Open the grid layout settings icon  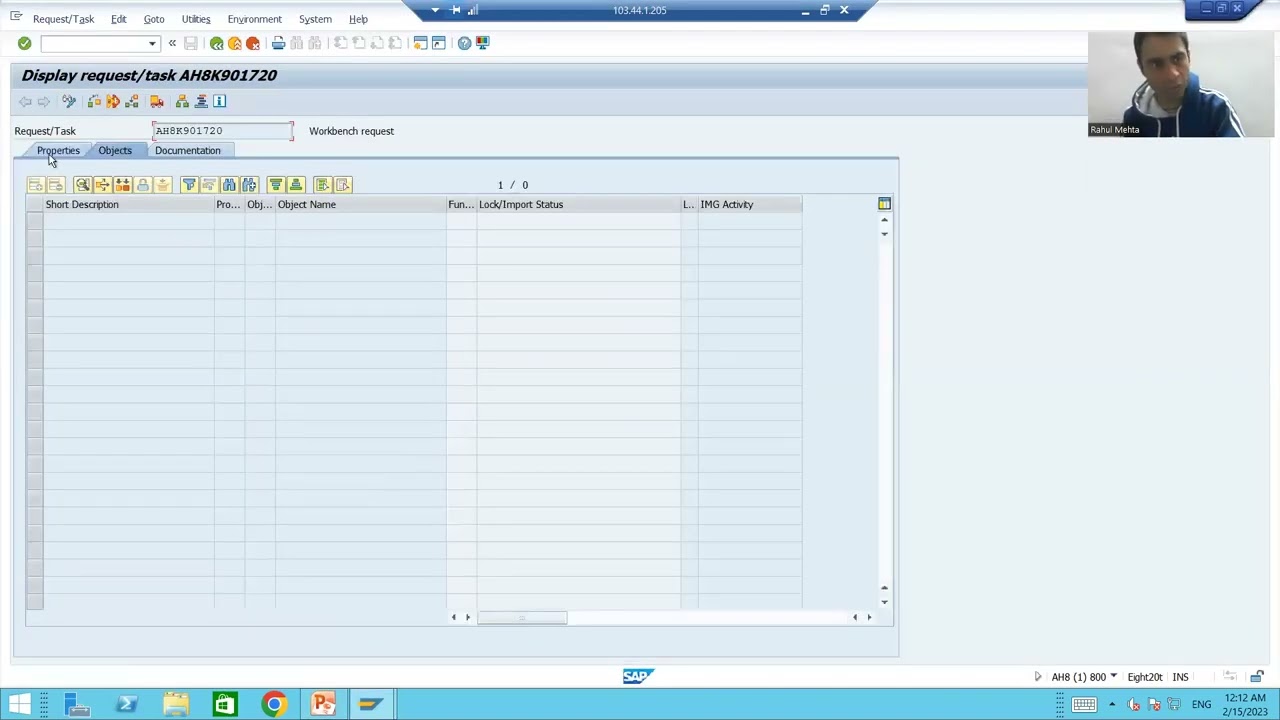point(884,204)
